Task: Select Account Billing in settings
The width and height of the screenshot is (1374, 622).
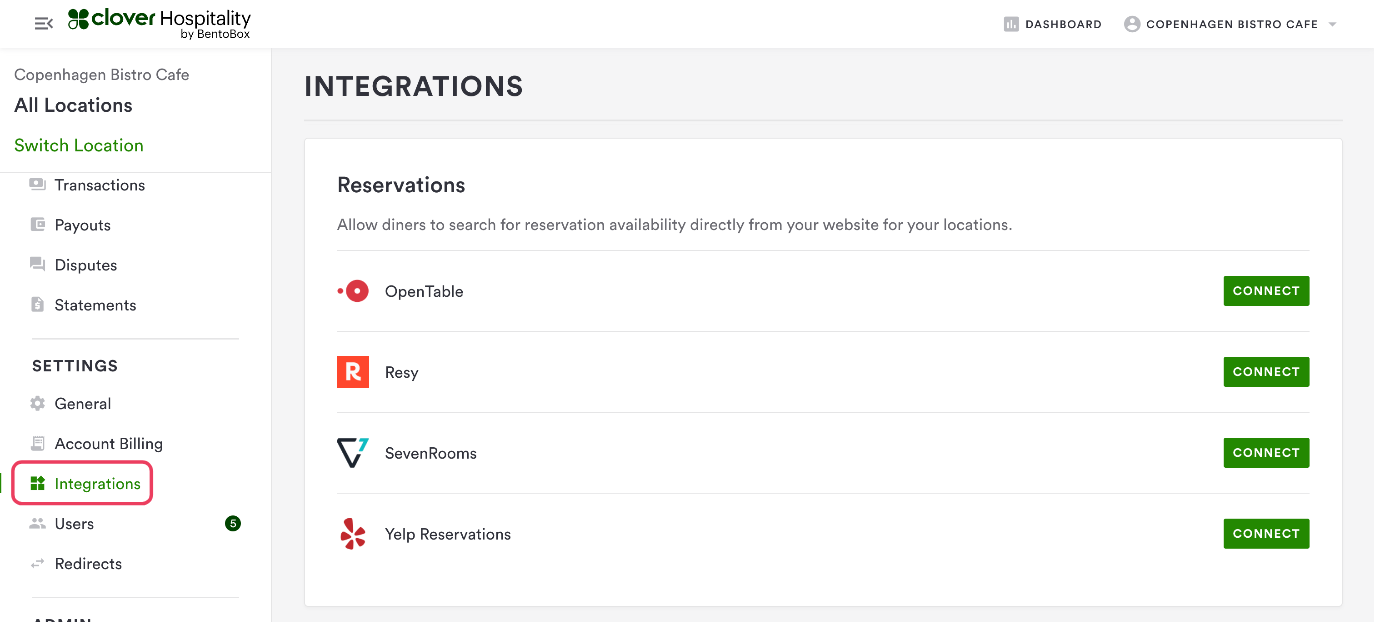Action: (108, 444)
